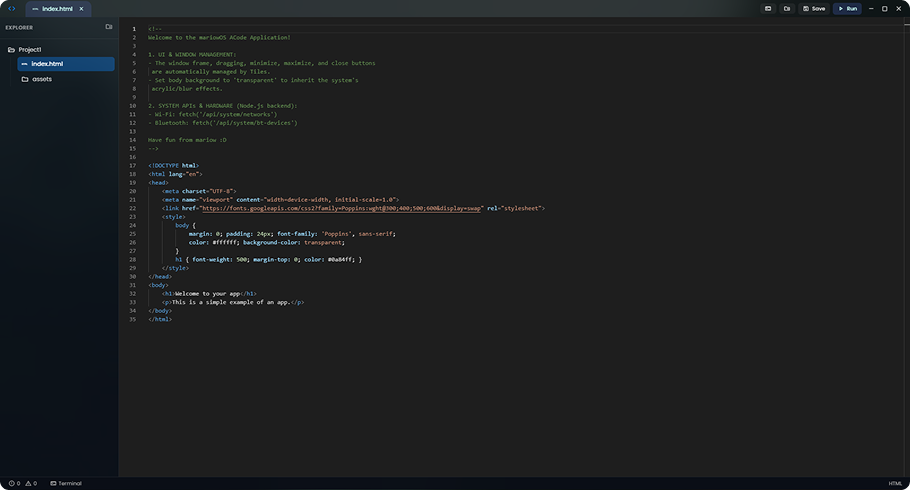
Task: Collapse the Project1 folder
Action: (x=24, y=49)
